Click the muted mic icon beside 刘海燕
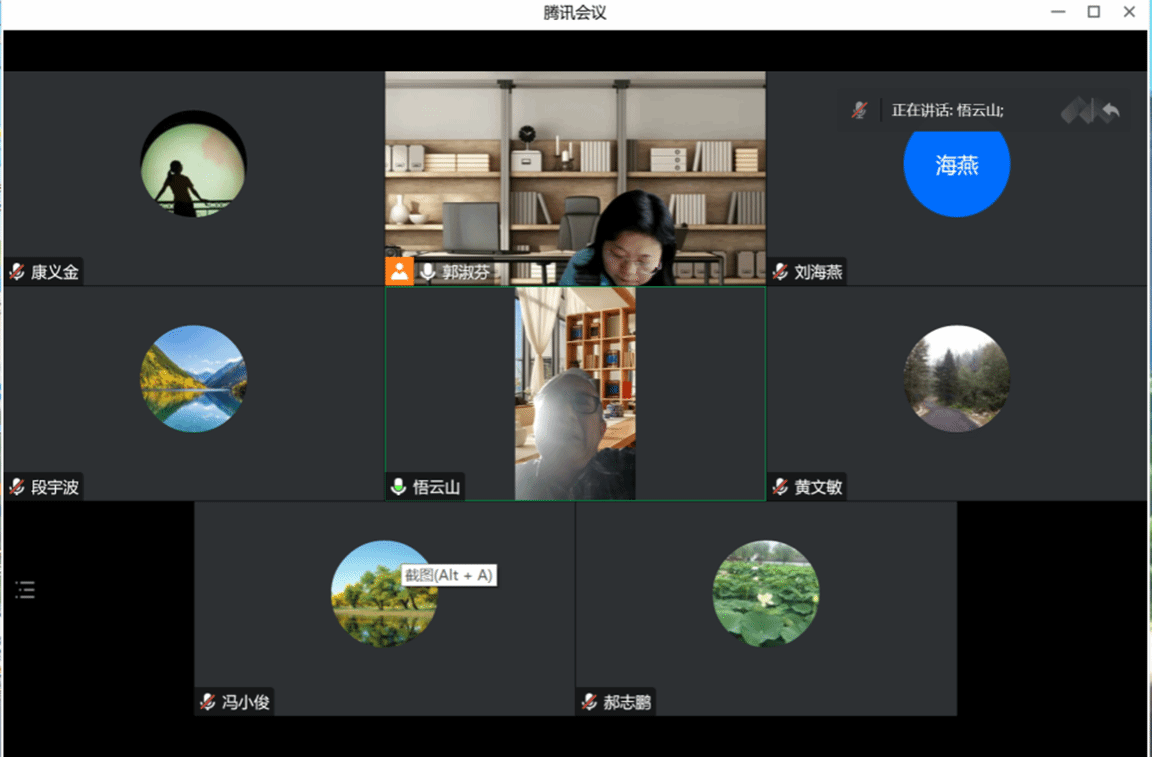This screenshot has width=1152, height=757. (780, 272)
